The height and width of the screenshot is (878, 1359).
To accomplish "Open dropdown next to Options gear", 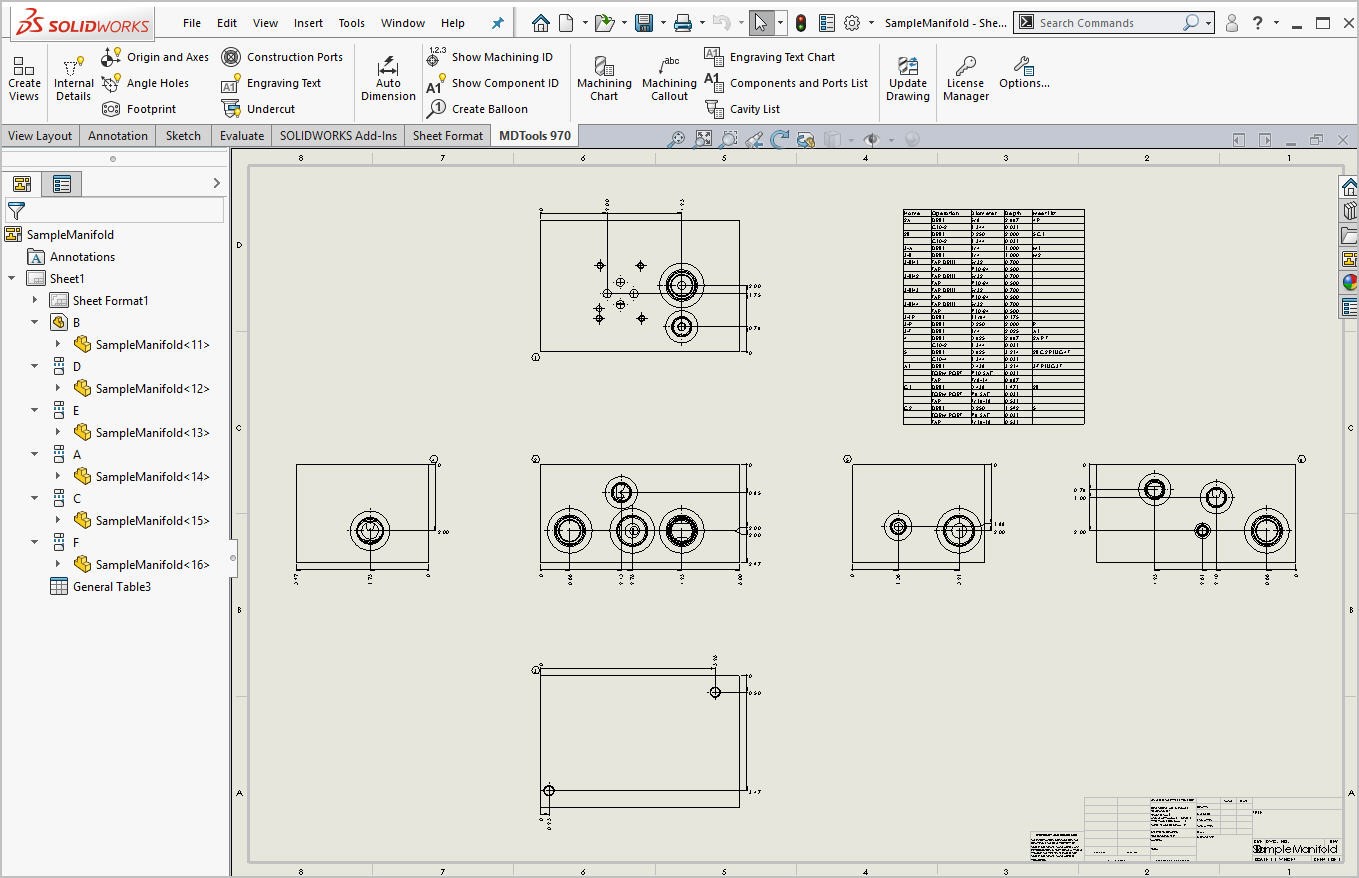I will (871, 23).
